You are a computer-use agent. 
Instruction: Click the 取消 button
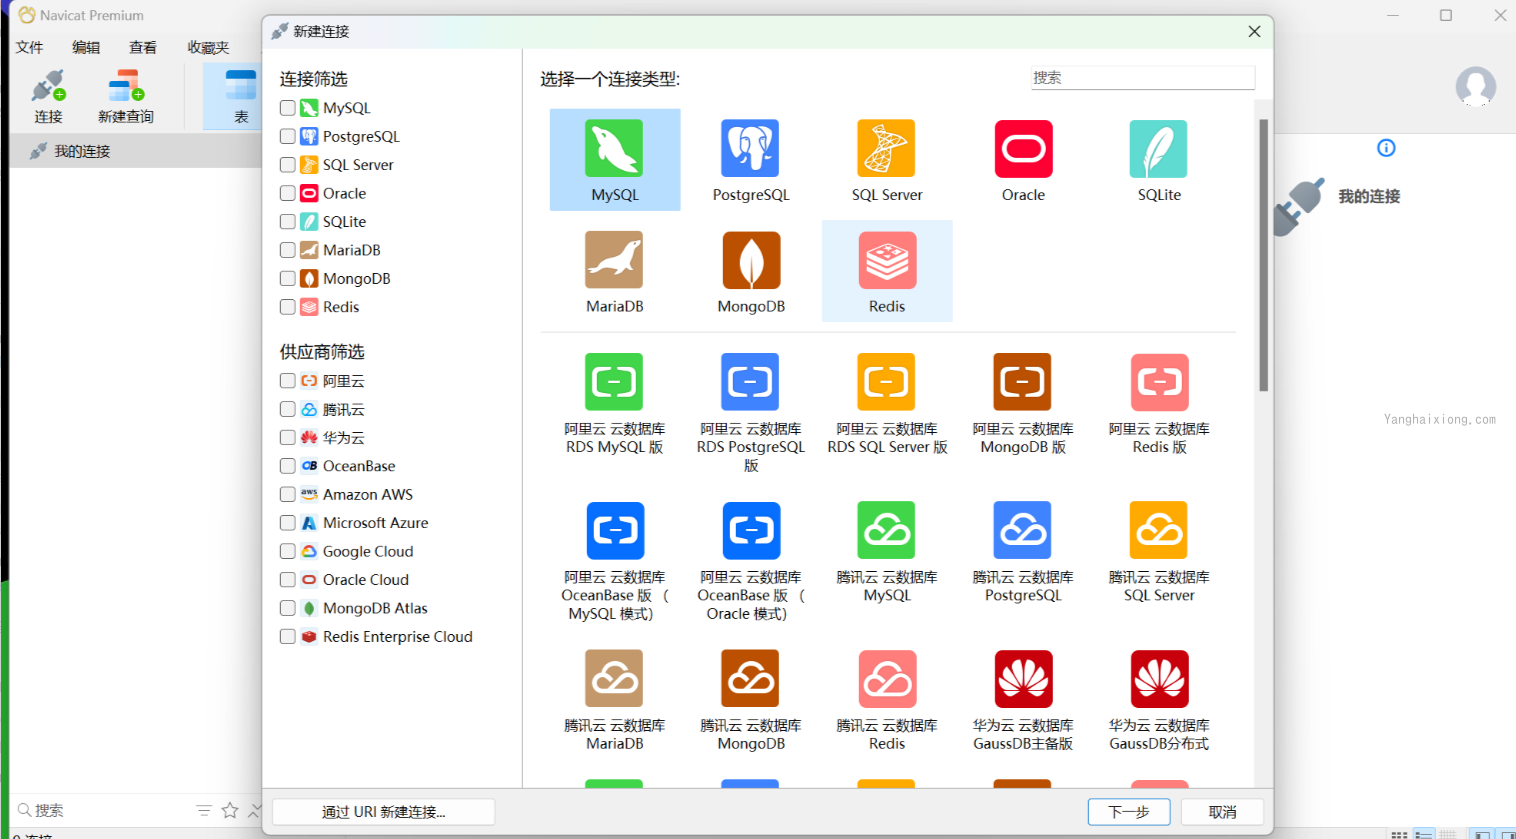(x=1222, y=812)
